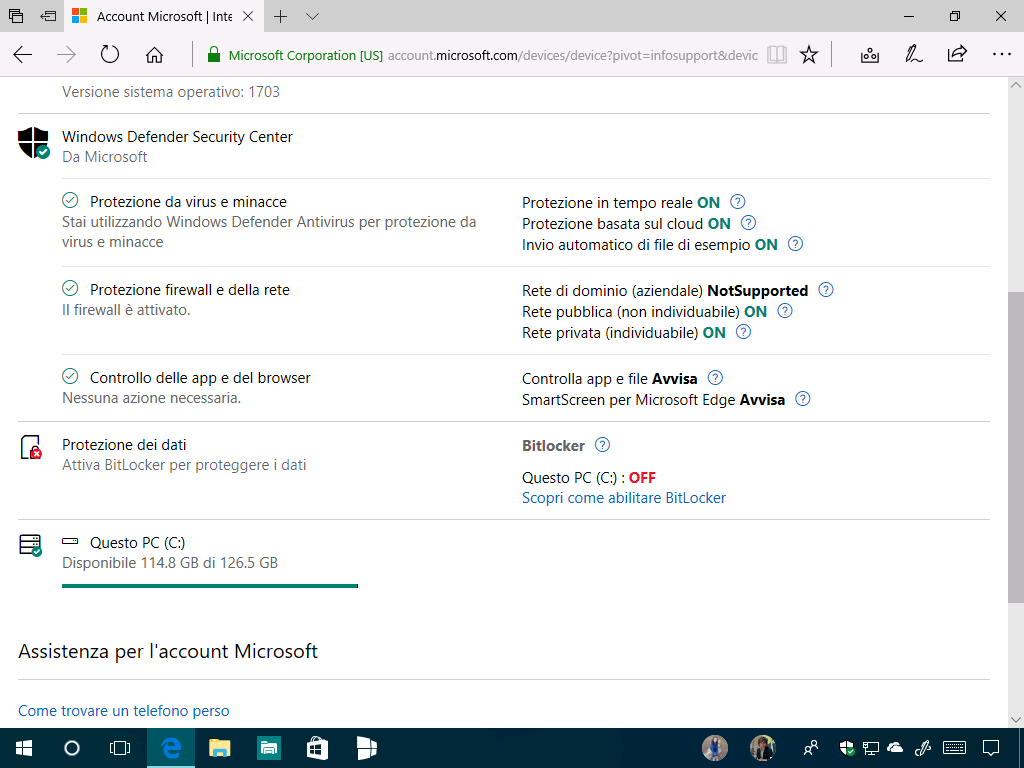Open the Reading view icon
Image resolution: width=1024 pixels, height=768 pixels.
pyautogui.click(x=776, y=55)
